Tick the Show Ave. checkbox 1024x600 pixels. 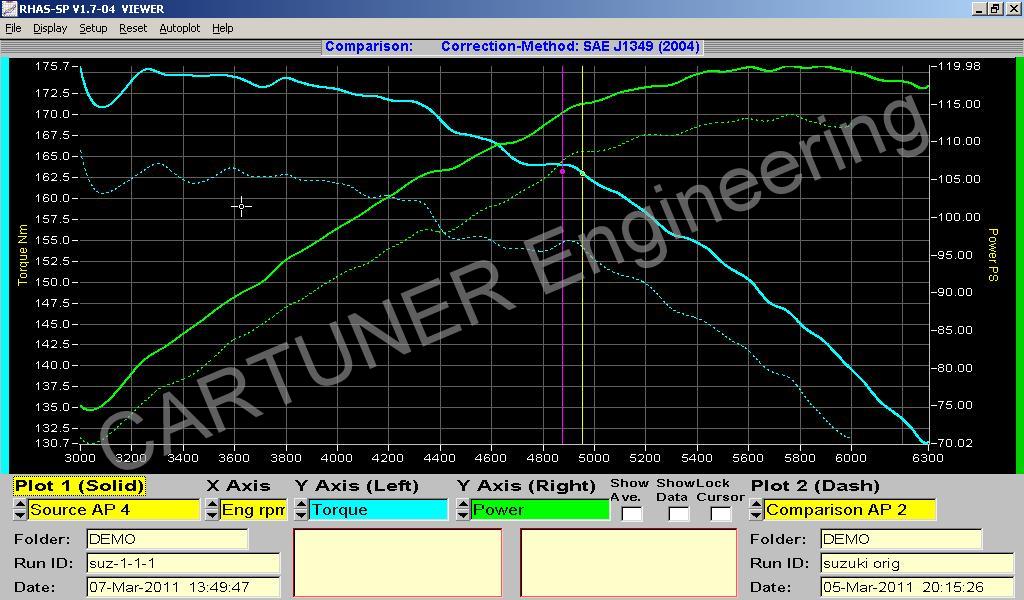[632, 514]
